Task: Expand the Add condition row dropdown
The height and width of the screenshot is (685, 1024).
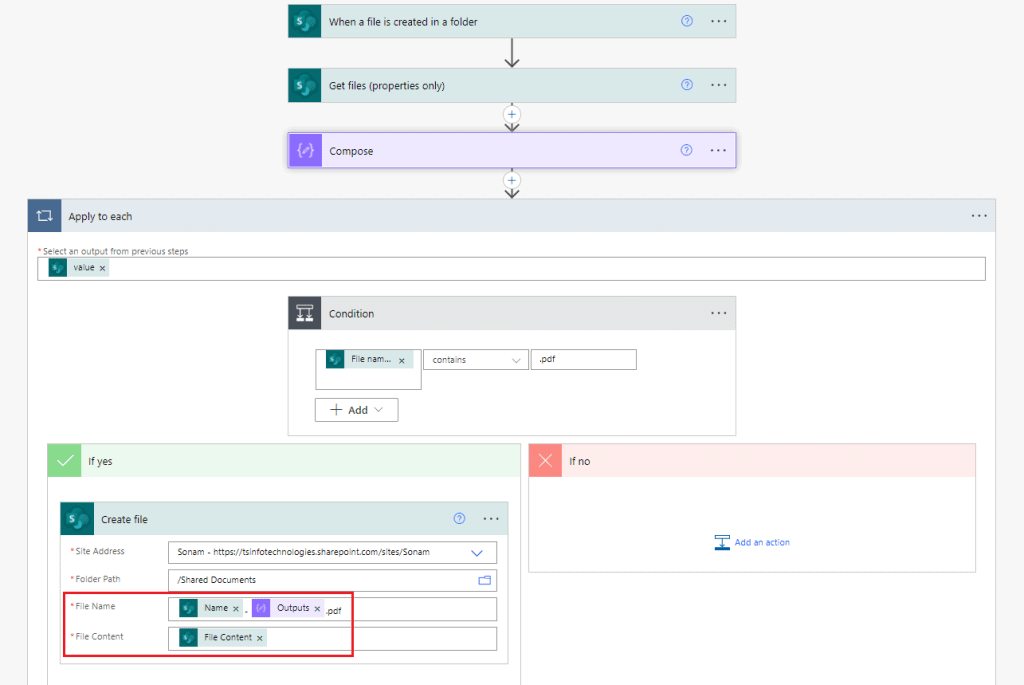Action: pyautogui.click(x=379, y=409)
